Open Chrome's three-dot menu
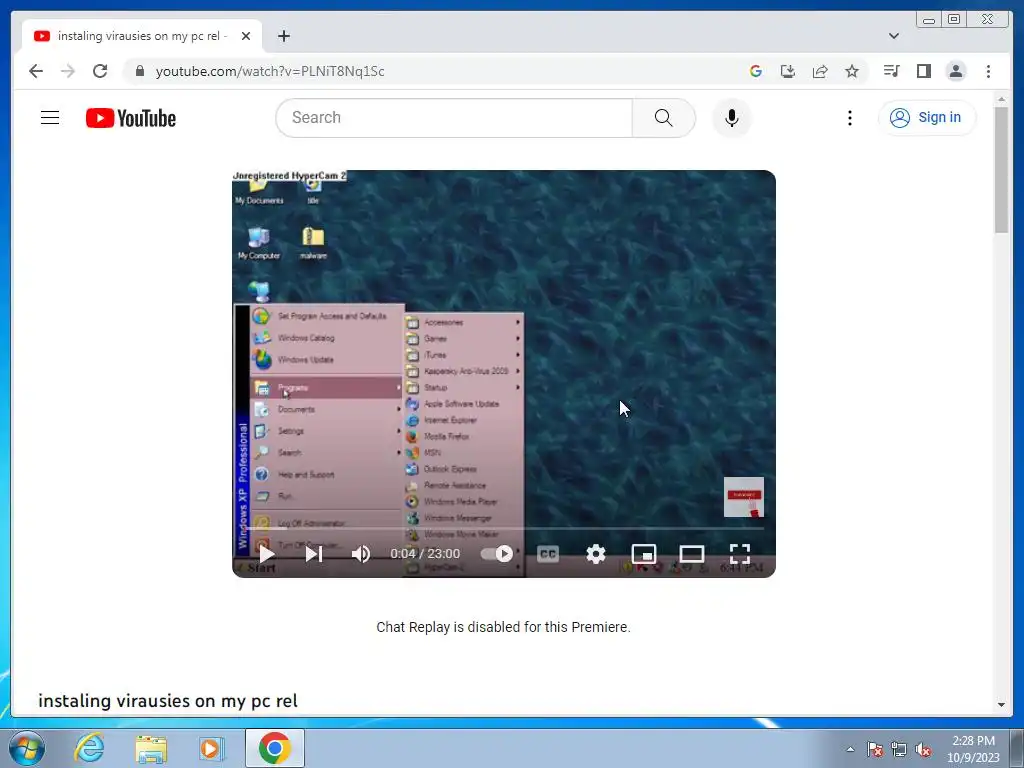 click(988, 71)
